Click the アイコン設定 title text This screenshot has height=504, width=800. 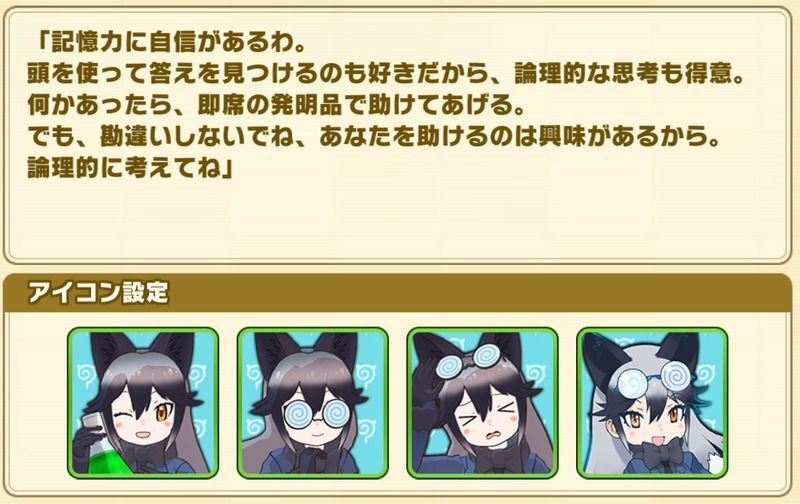(97, 293)
